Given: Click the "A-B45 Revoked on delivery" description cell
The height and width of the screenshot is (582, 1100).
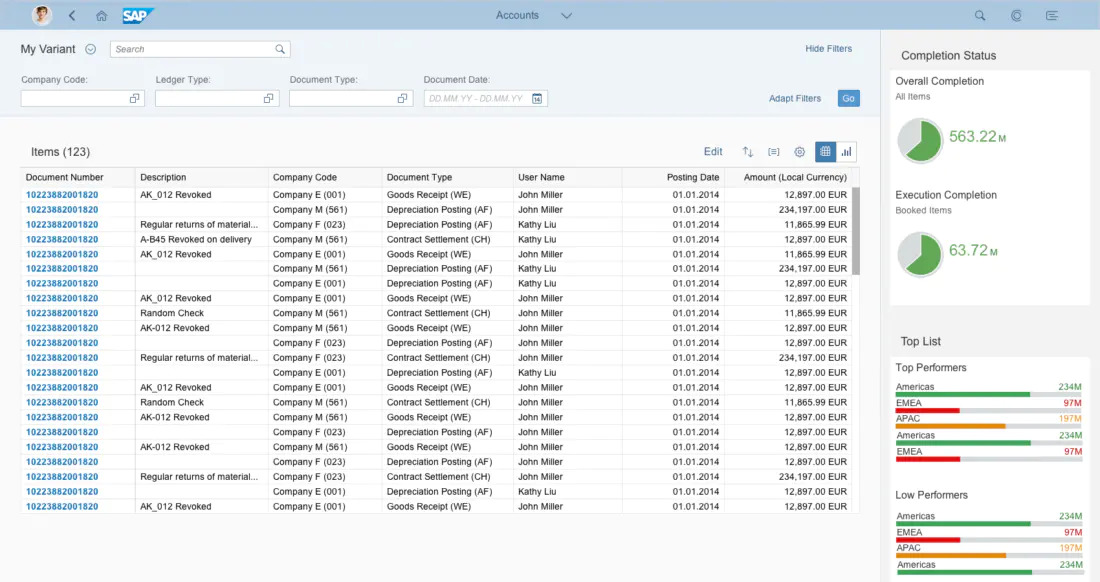Looking at the screenshot, I should [x=196, y=239].
